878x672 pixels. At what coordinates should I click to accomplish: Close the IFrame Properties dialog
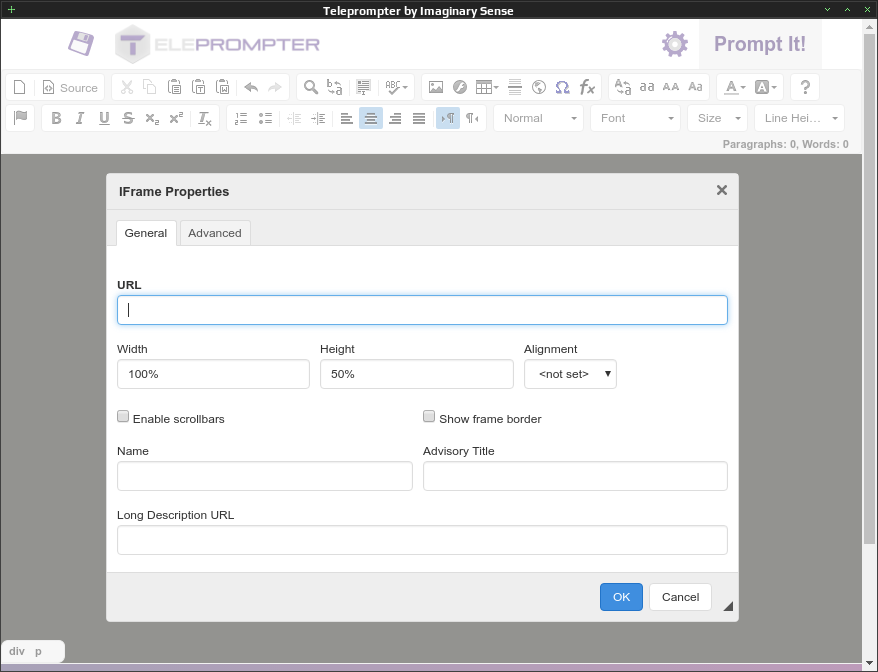click(722, 190)
